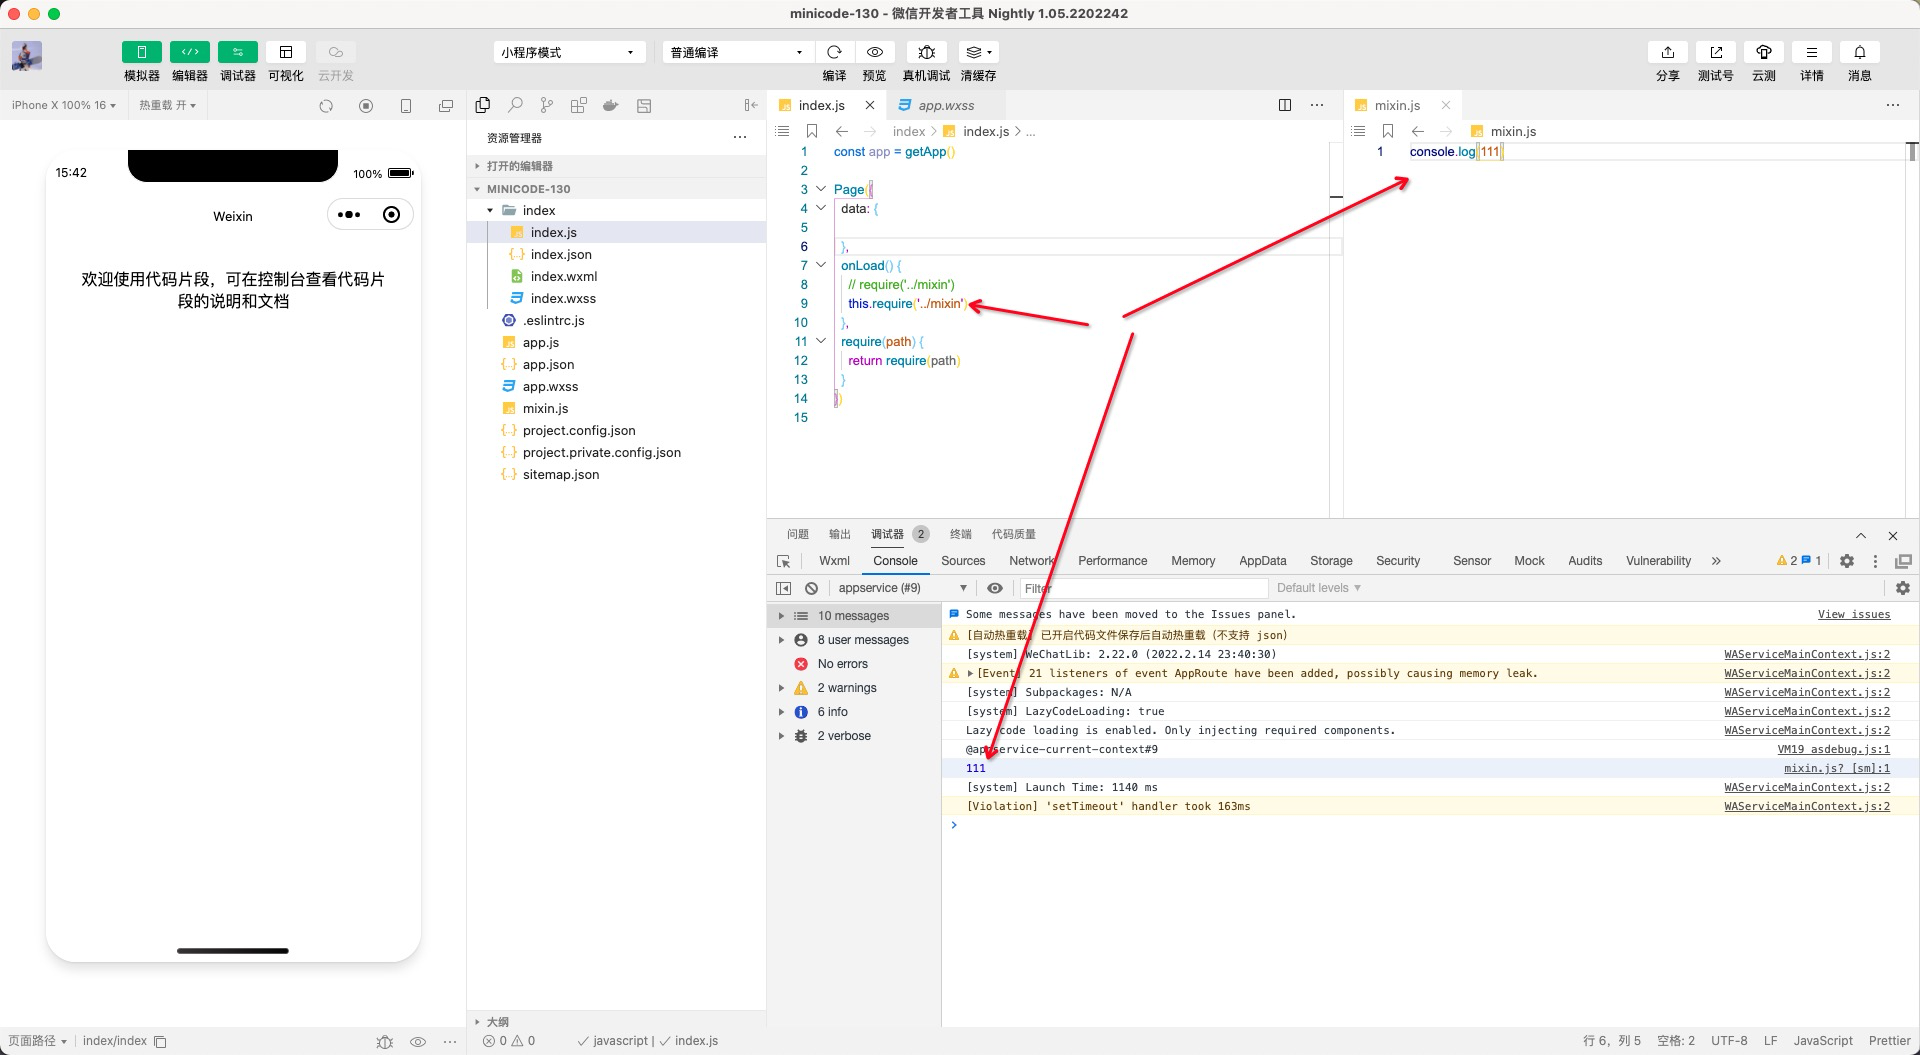
Task: Click the compile refresh icon
Action: [834, 52]
